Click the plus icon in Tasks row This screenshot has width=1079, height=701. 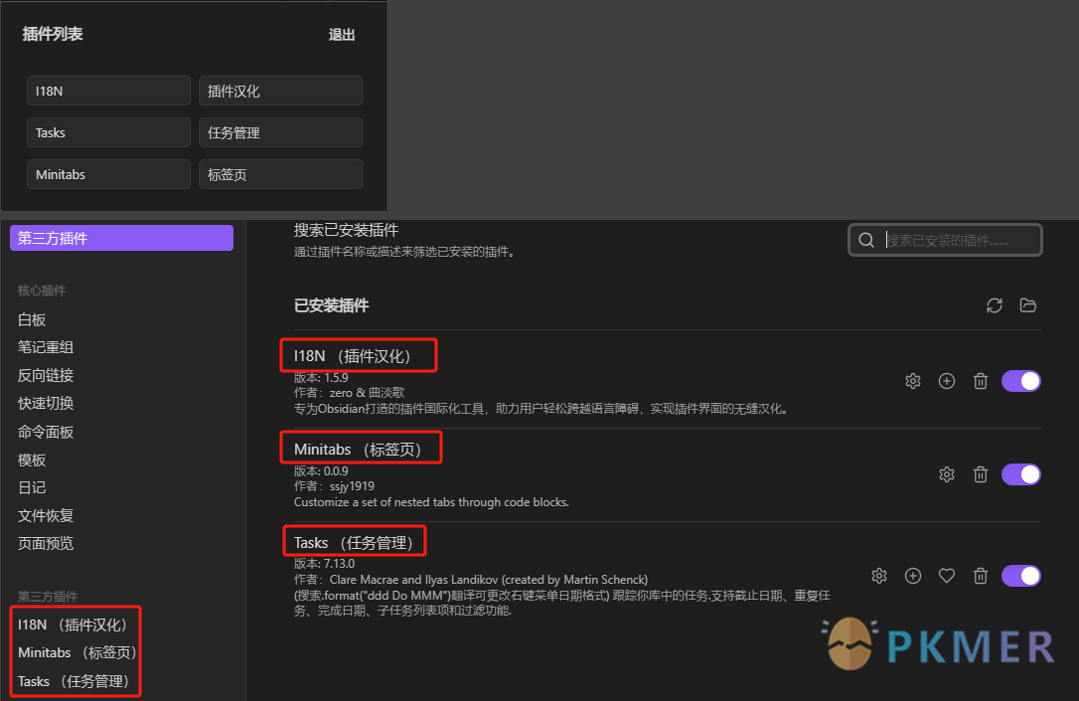point(912,575)
